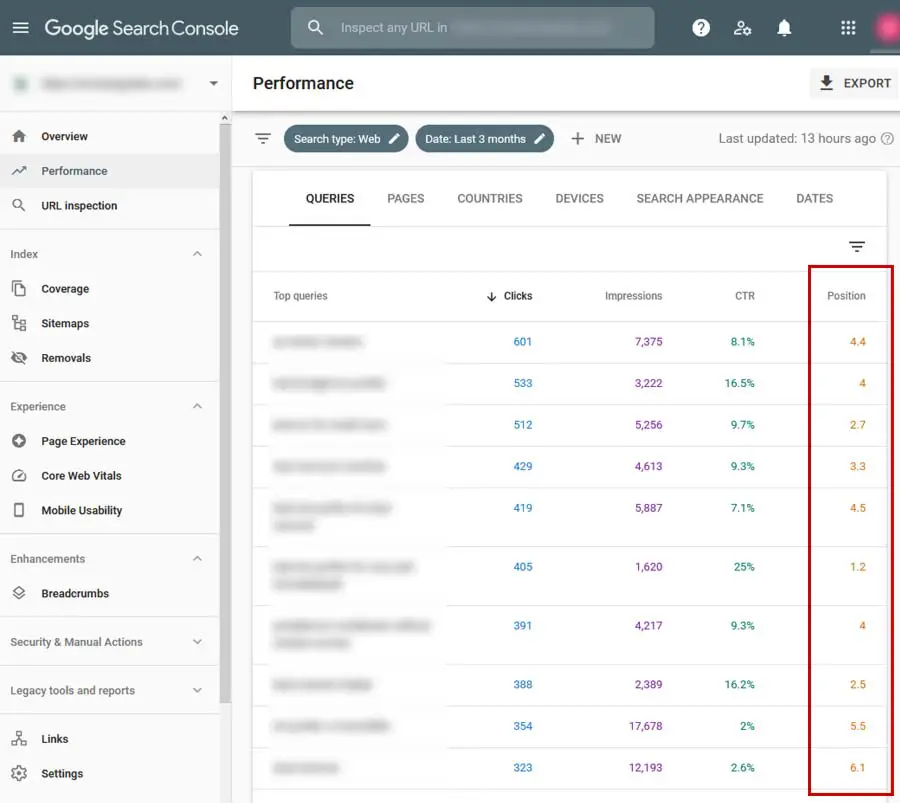The image size is (900, 803).
Task: Click the Sitemaps tree icon
Action: click(x=19, y=323)
